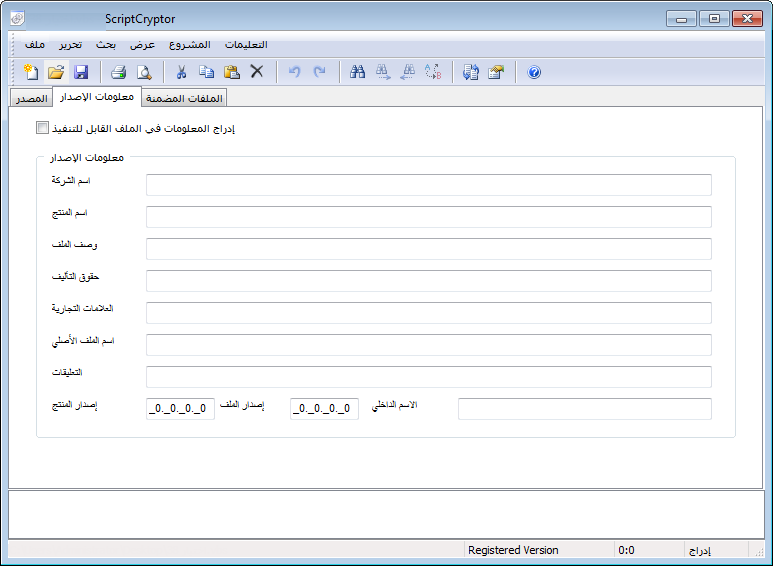The height and width of the screenshot is (566, 773).
Task: Click the Convert/Compile script icon
Action: pos(471,72)
